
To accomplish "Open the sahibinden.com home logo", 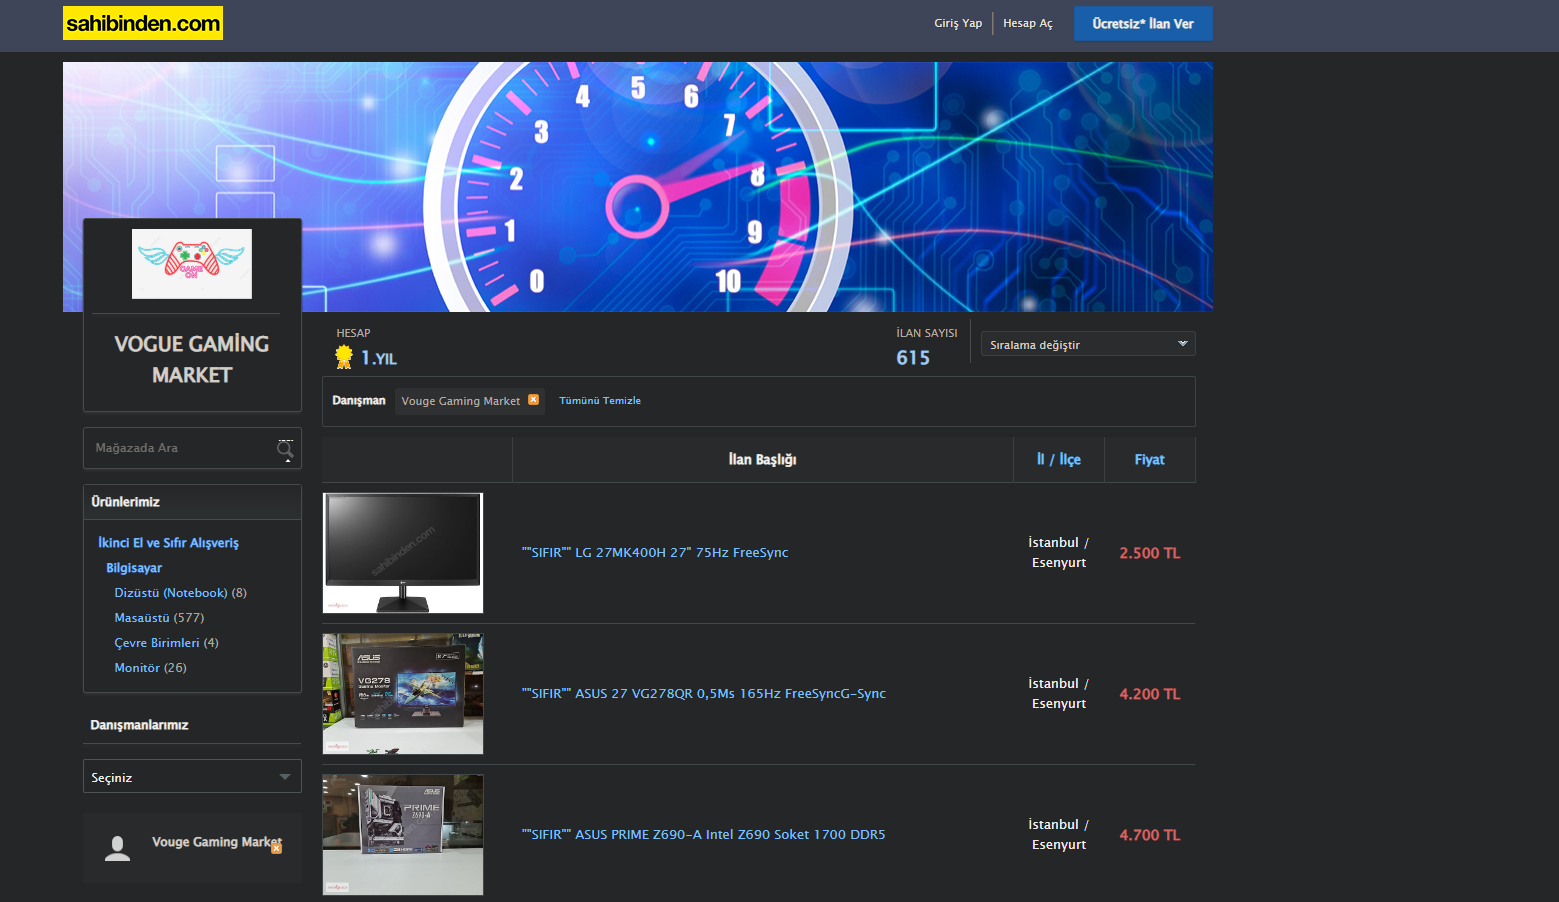I will tap(143, 23).
